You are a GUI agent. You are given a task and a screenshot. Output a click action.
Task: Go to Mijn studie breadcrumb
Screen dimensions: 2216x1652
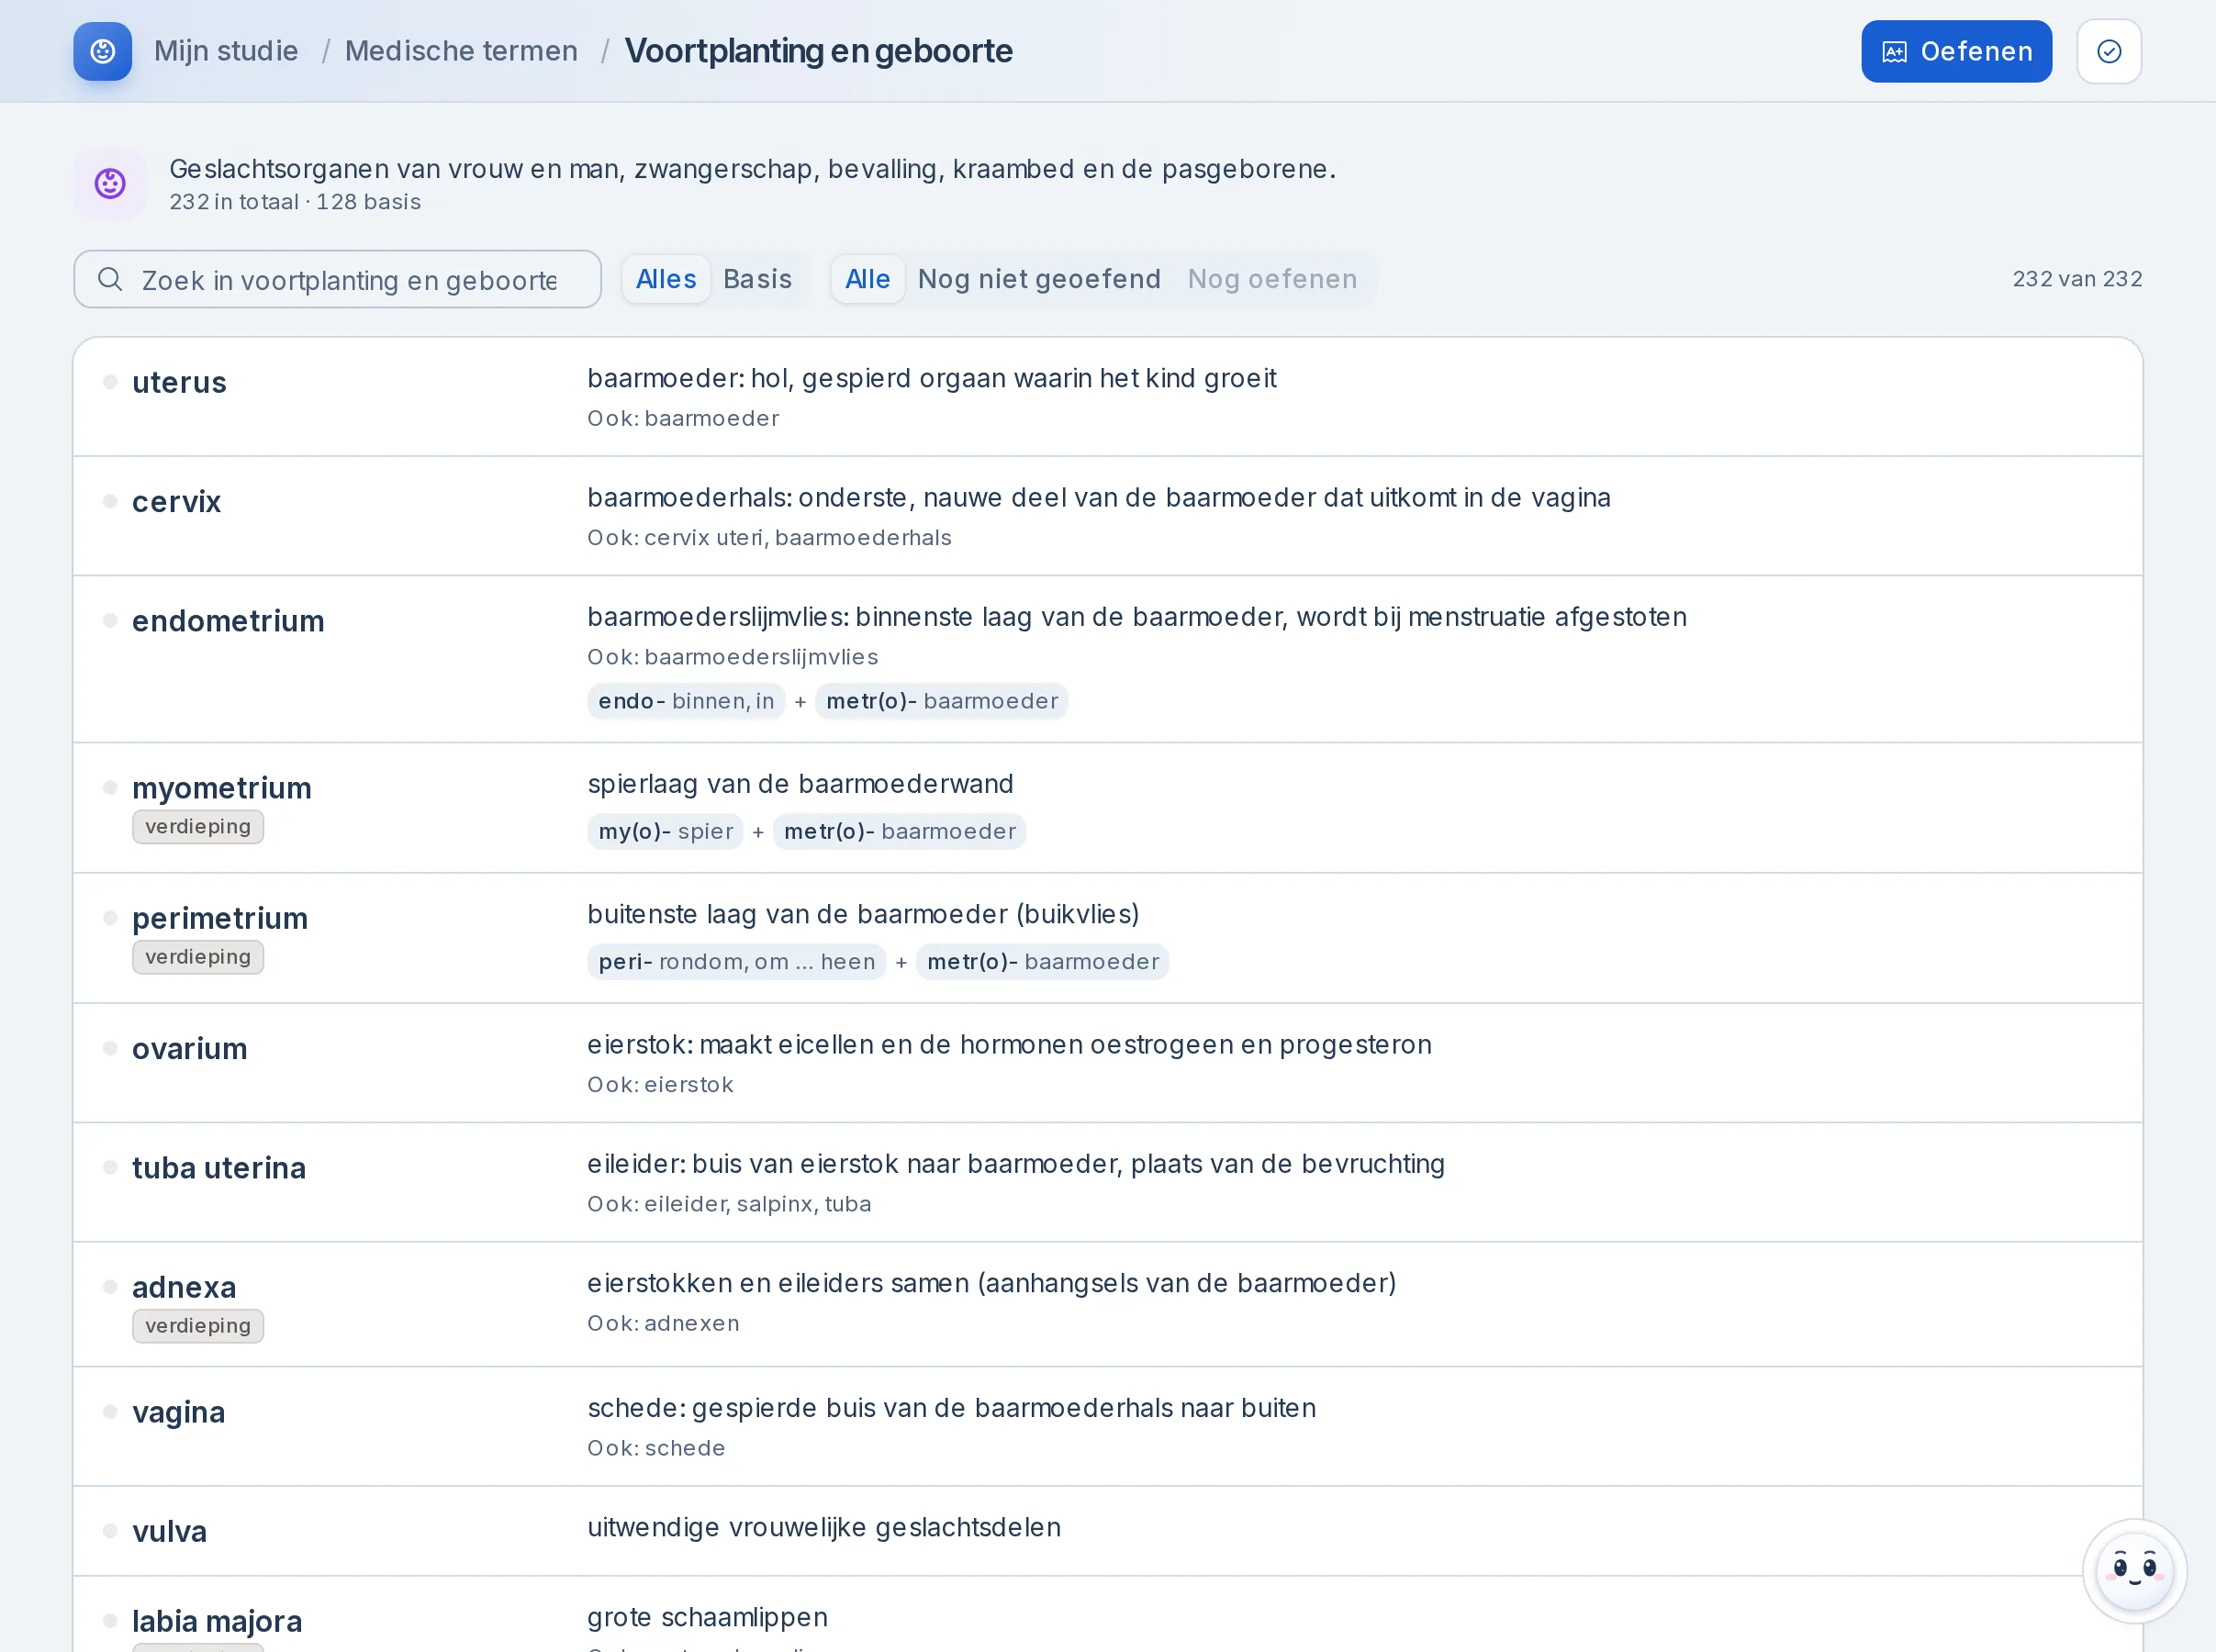pos(226,51)
